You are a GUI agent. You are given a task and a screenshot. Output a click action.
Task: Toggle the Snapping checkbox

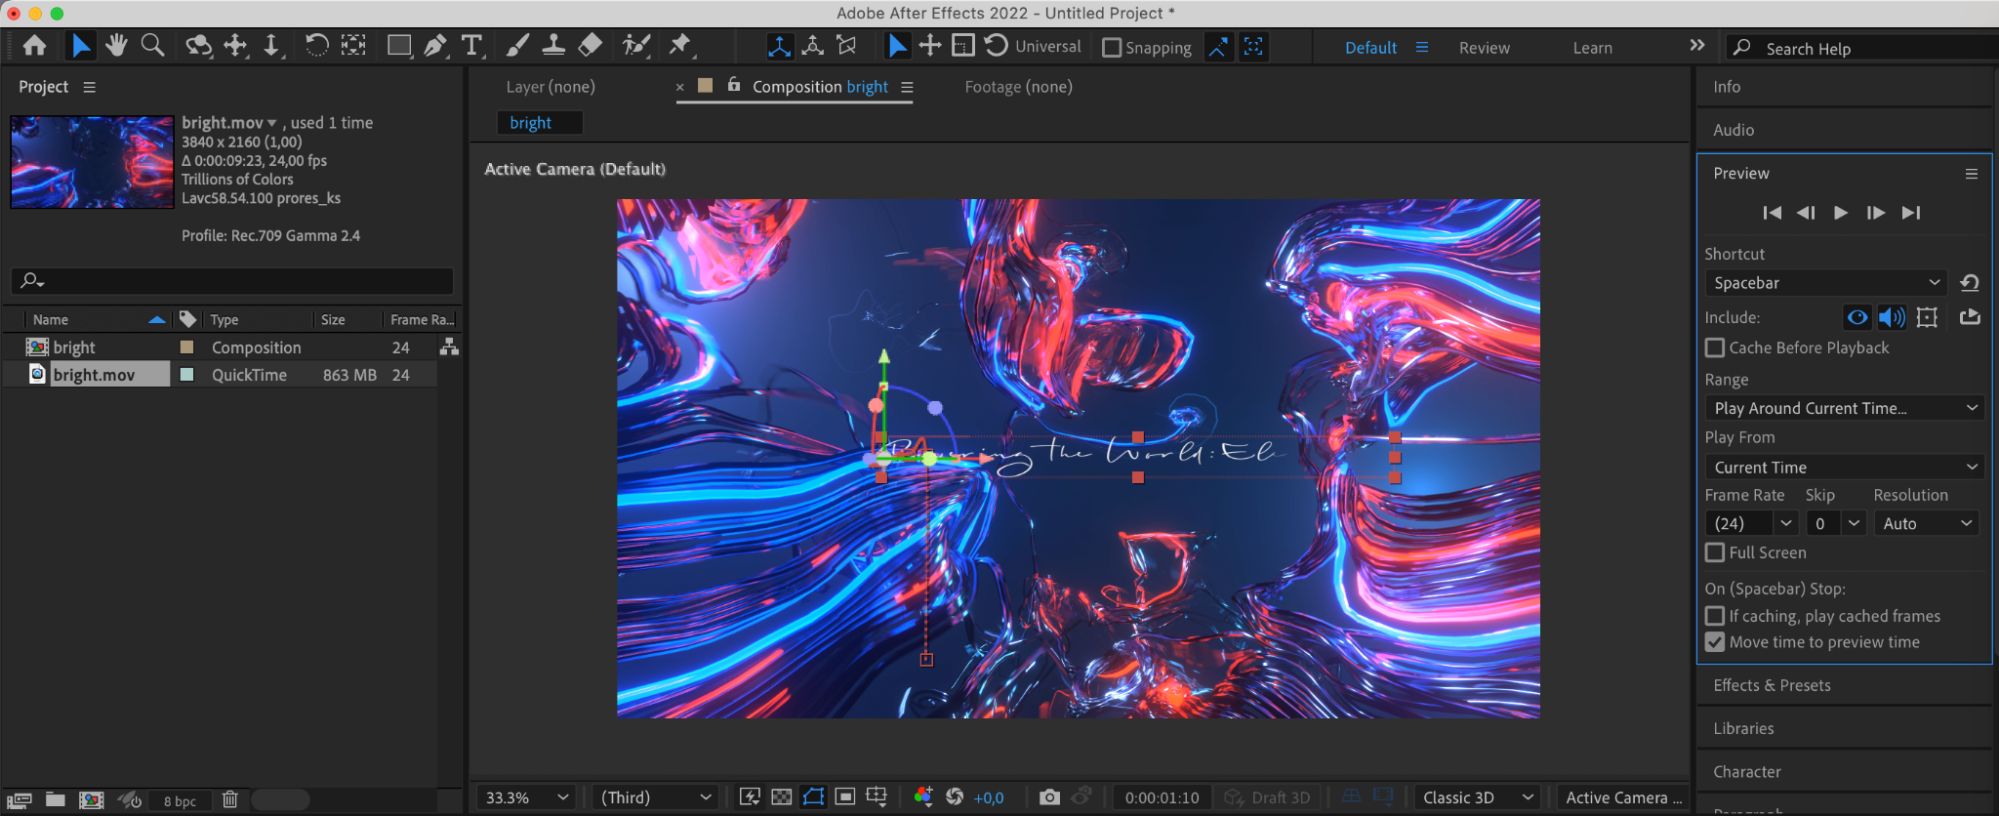point(1111,48)
